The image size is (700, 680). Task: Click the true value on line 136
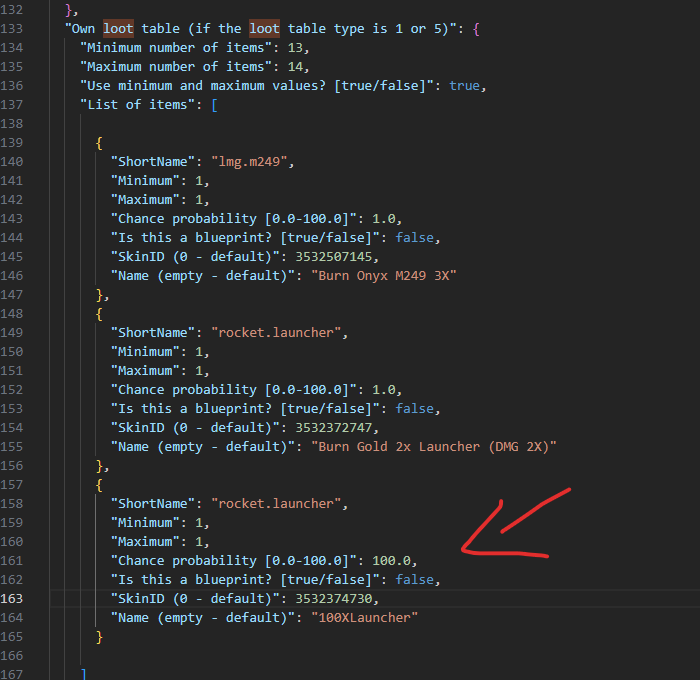pyautogui.click(x=464, y=86)
